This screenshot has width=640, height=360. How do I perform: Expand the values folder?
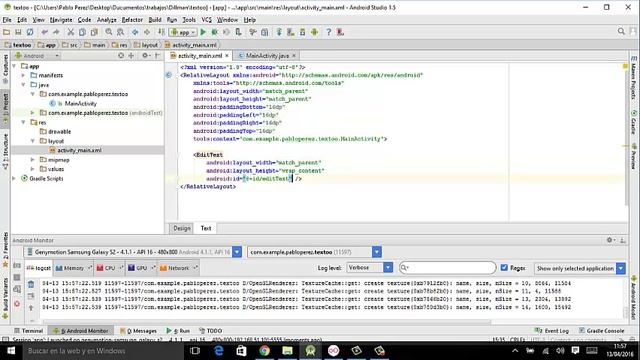tap(33, 169)
